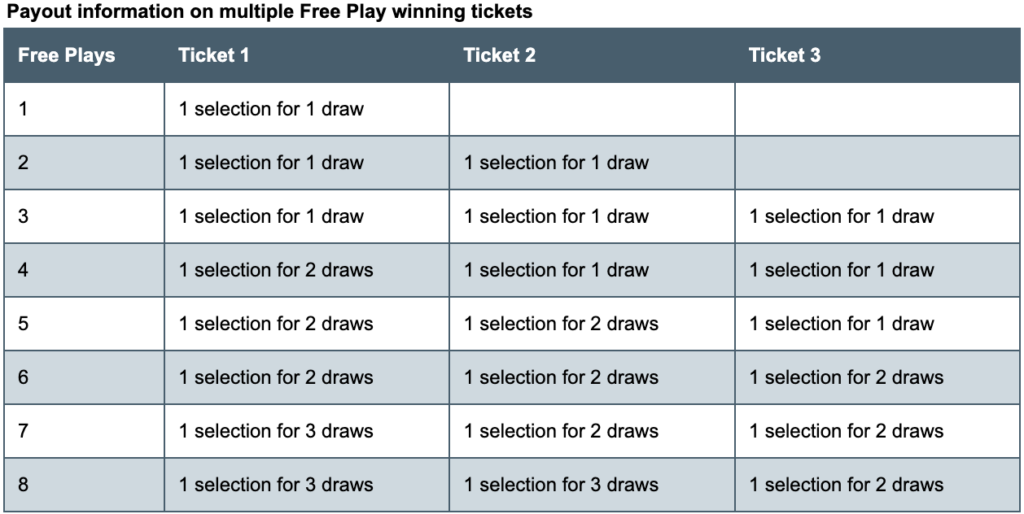The image size is (1024, 514).
Task: Select Ticket 2 cell in Free Plays 2 row
Action: coord(592,163)
